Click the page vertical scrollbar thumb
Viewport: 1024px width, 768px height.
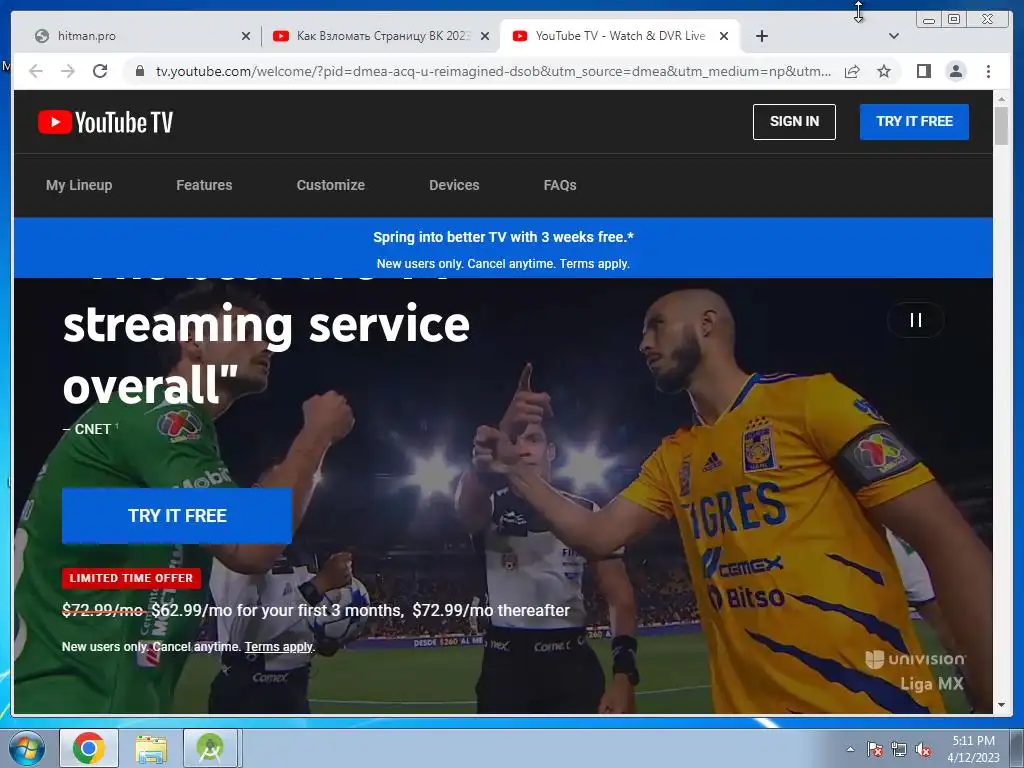click(1001, 125)
